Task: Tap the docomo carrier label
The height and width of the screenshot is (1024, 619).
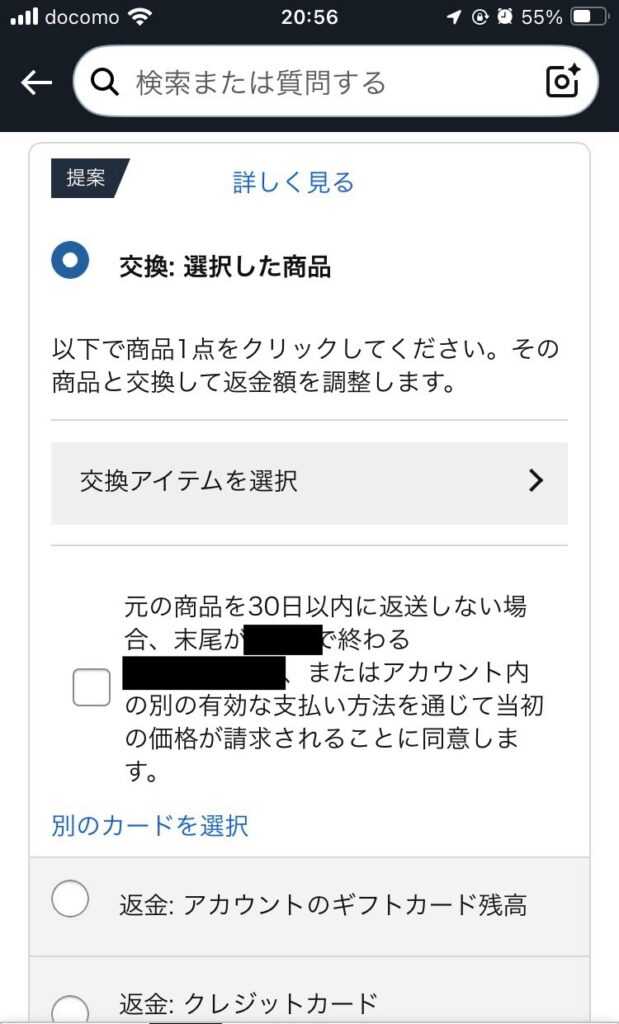Action: pyautogui.click(x=83, y=17)
